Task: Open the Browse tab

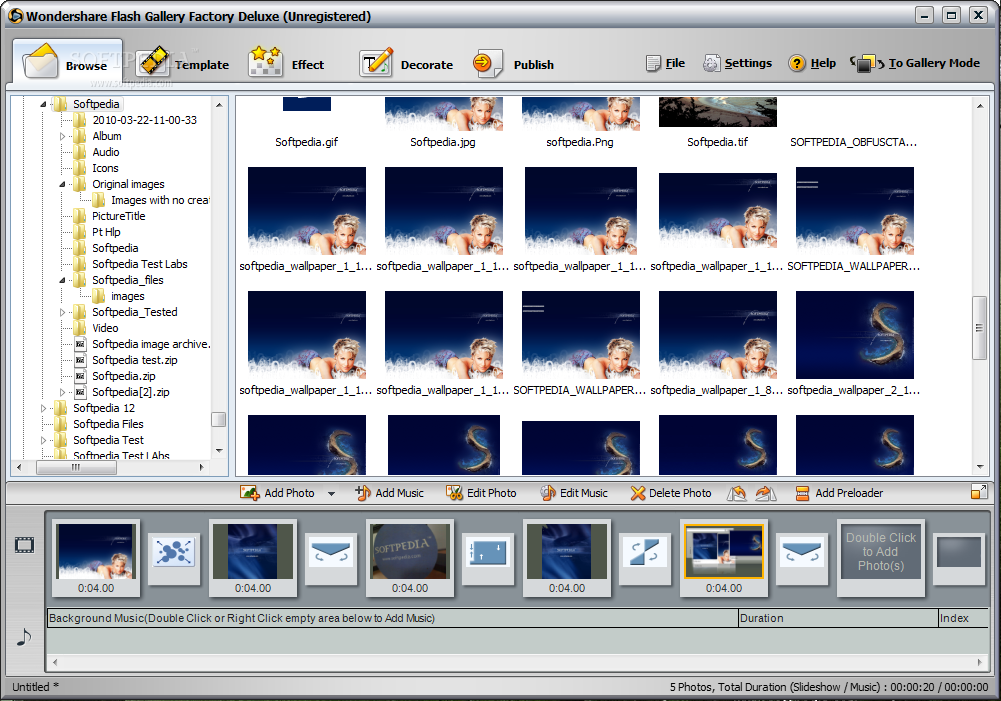Action: tap(66, 63)
